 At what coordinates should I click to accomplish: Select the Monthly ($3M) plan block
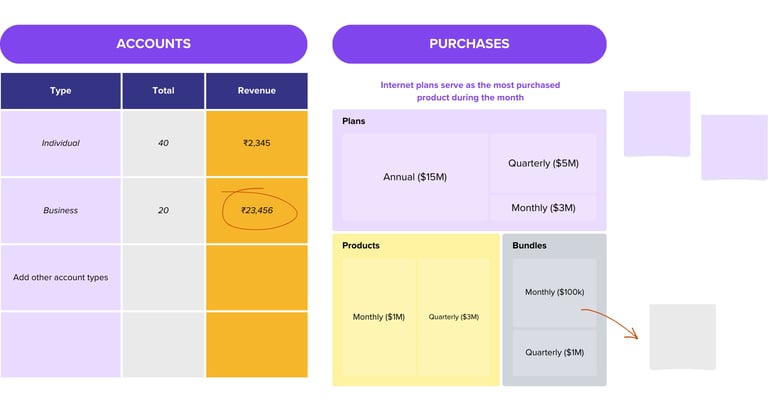click(543, 208)
